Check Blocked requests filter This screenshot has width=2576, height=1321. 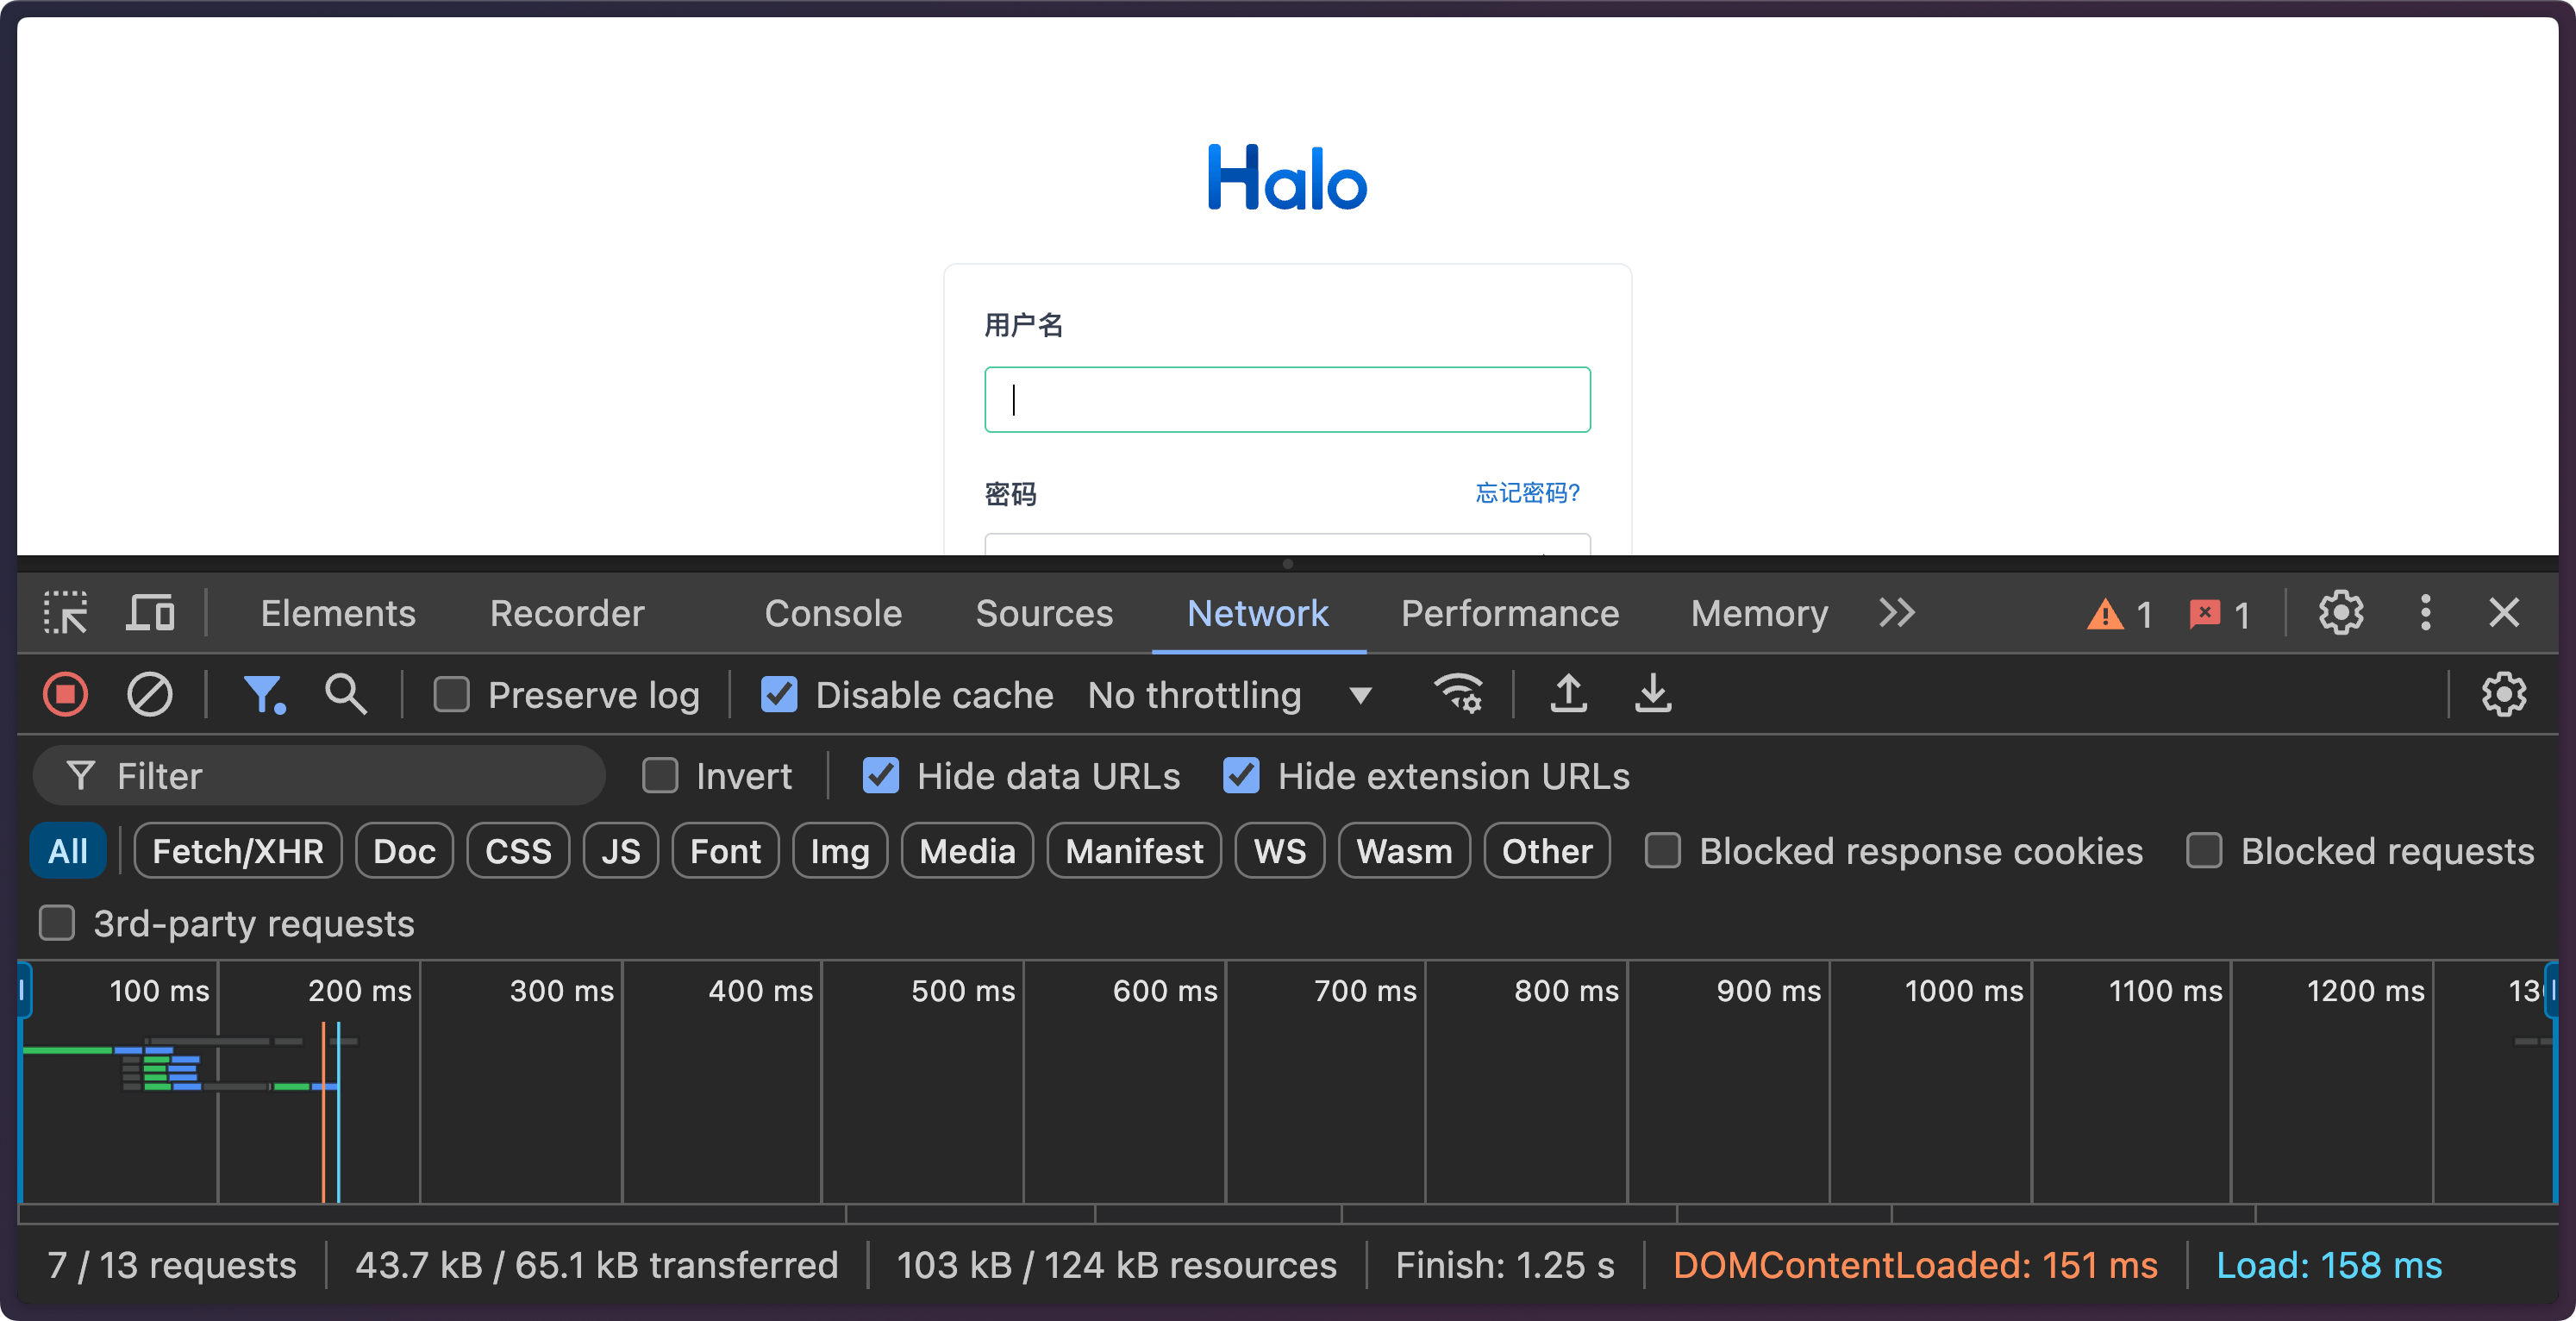(x=2205, y=851)
